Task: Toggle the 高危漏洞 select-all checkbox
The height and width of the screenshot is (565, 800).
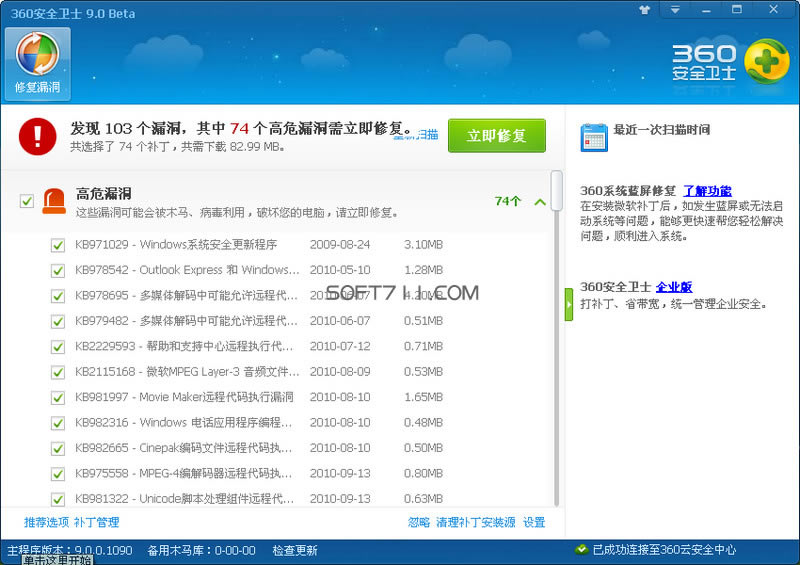Action: [27, 201]
